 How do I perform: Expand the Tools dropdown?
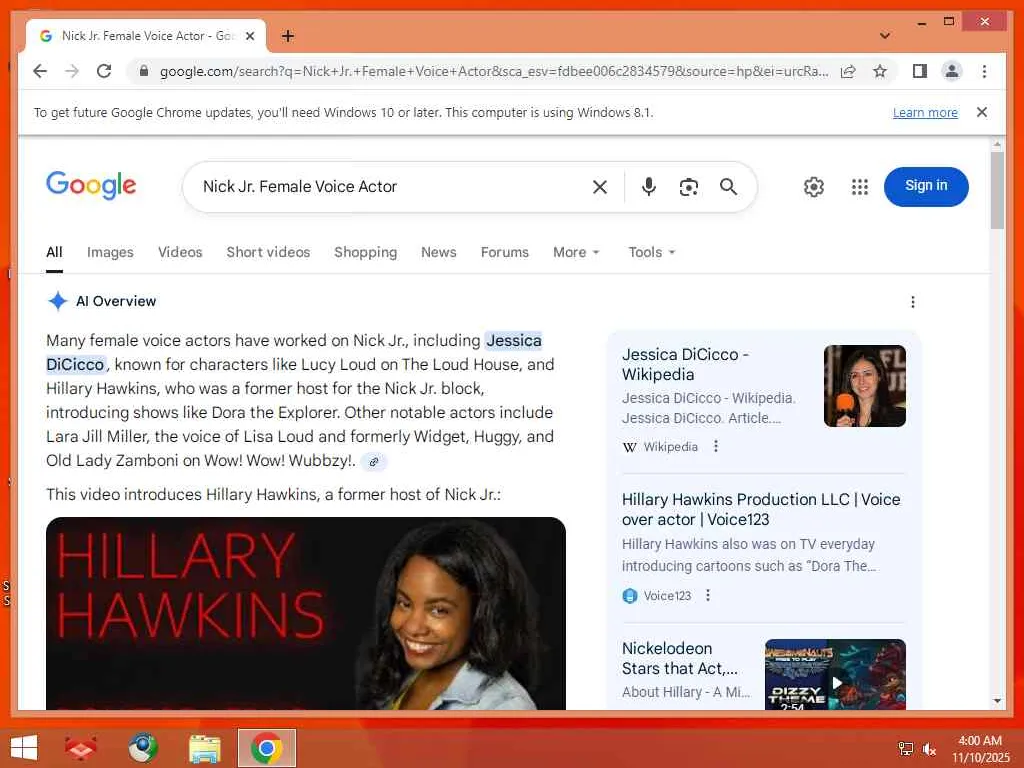[651, 252]
